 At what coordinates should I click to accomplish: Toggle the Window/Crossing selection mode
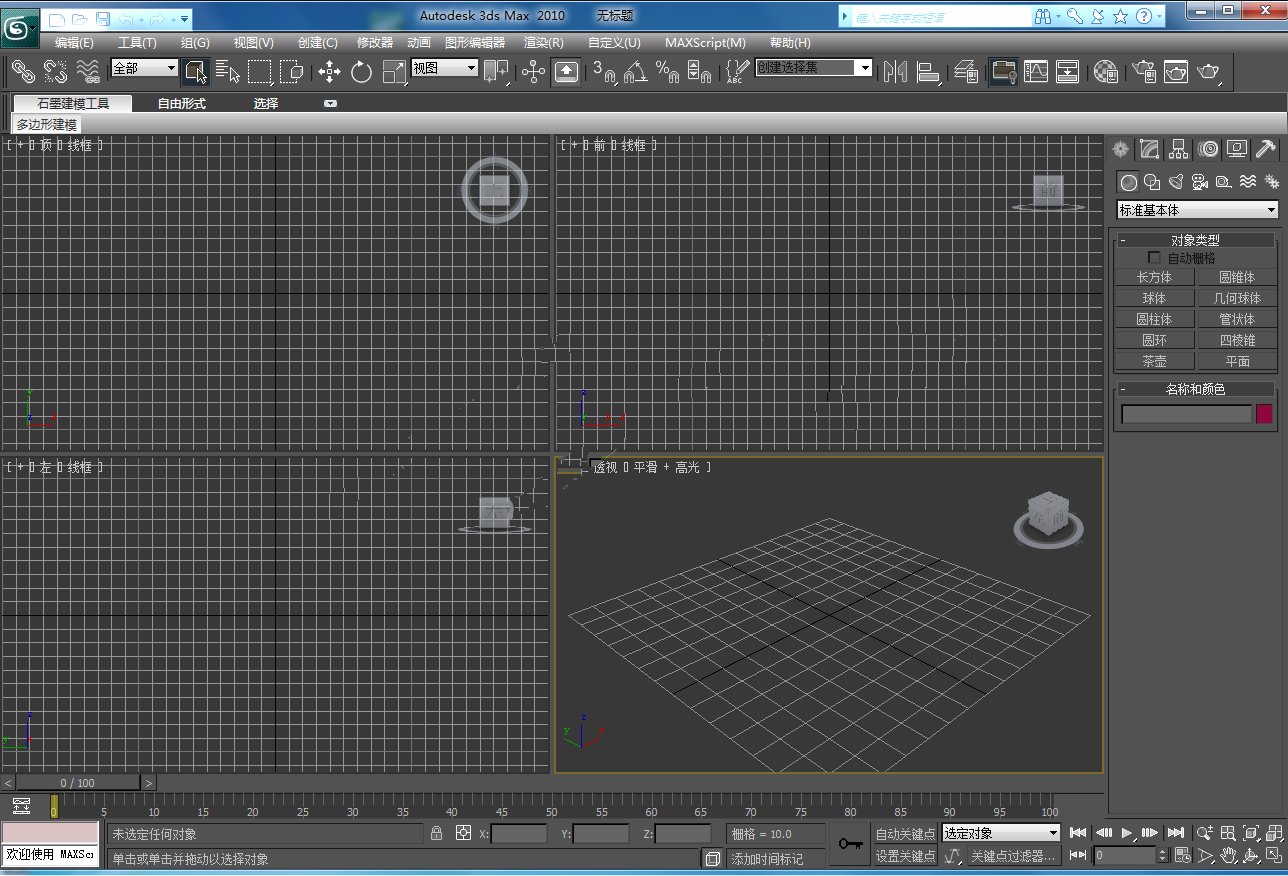click(x=292, y=71)
